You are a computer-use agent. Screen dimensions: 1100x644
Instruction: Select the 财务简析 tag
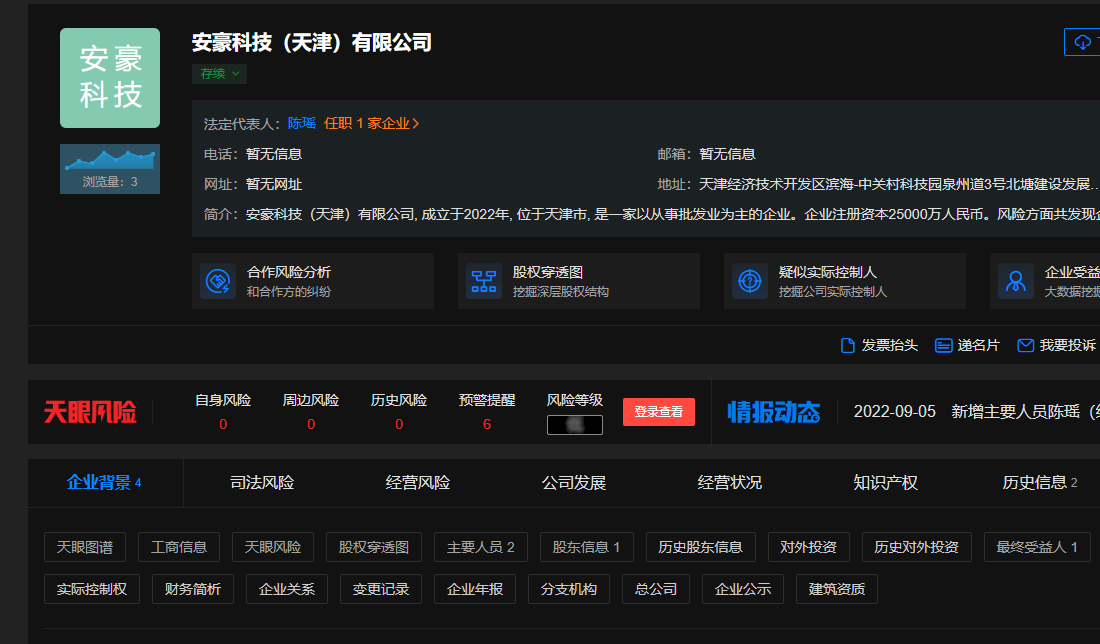pos(193,589)
